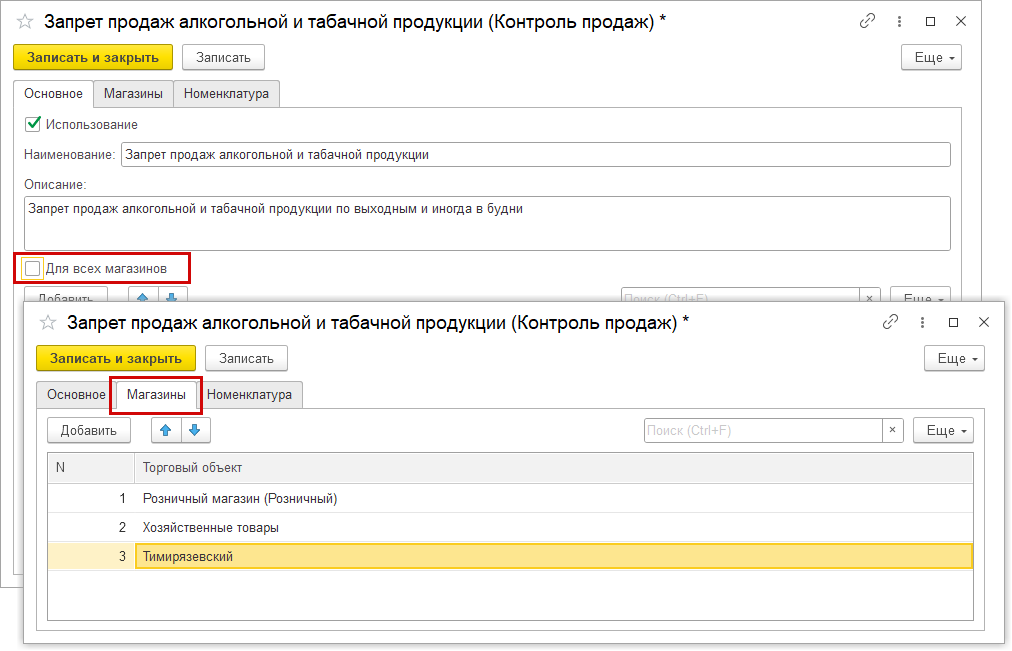Viewport: 1012px width, 651px height.
Task: Expand Еще dropdown in front window header
Action: pos(955,358)
